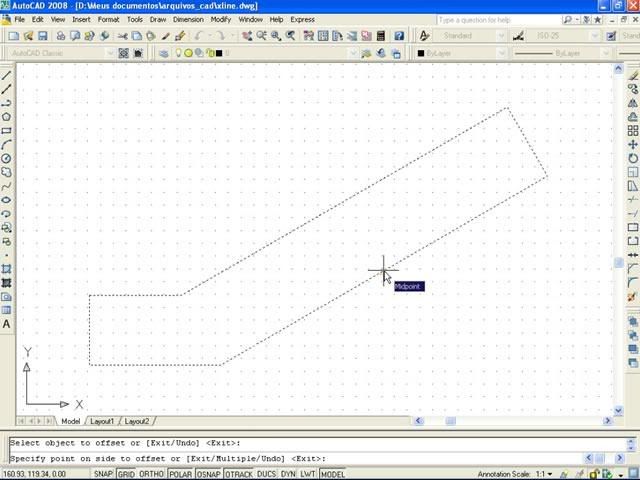The width and height of the screenshot is (640, 480).
Task: Switch to the Layout2 tab
Action: point(137,421)
